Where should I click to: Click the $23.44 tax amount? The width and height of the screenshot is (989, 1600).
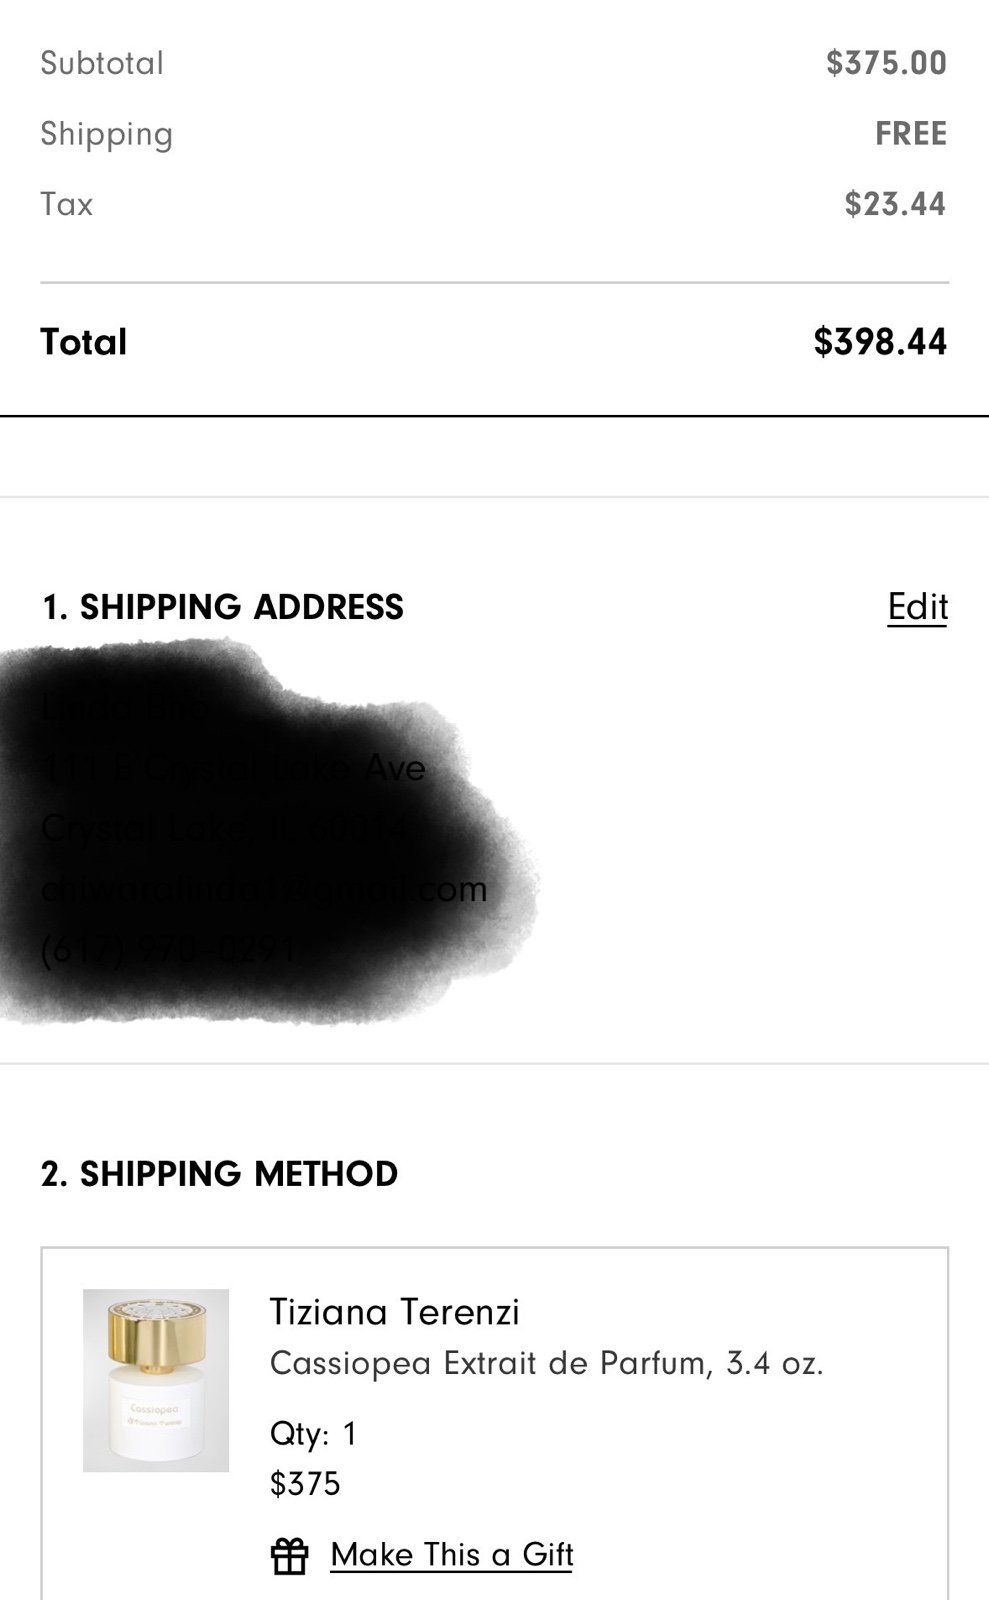pos(894,204)
